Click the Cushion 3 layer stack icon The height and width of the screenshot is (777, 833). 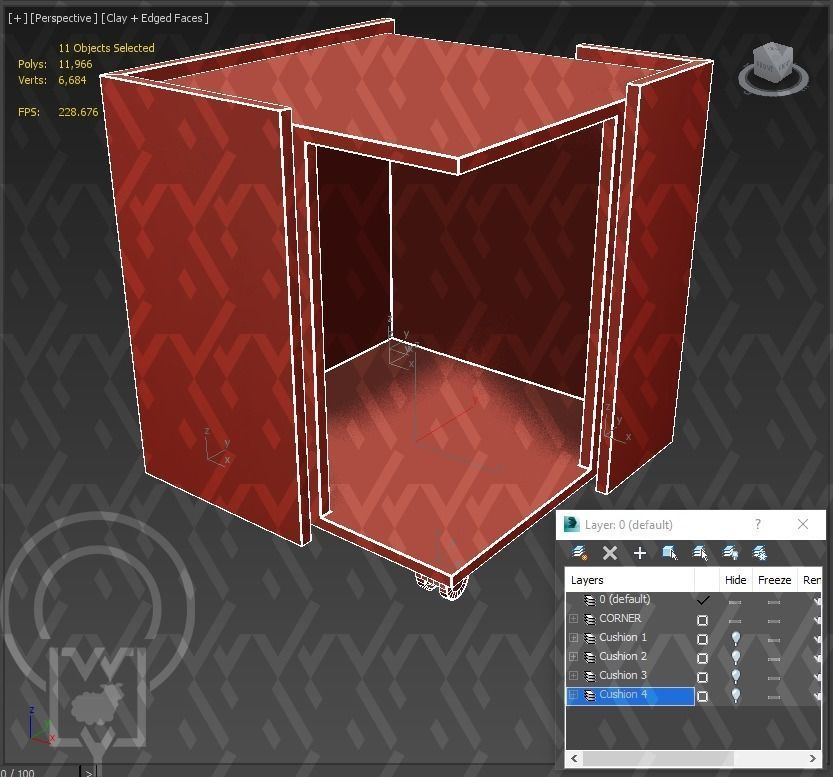tap(590, 676)
